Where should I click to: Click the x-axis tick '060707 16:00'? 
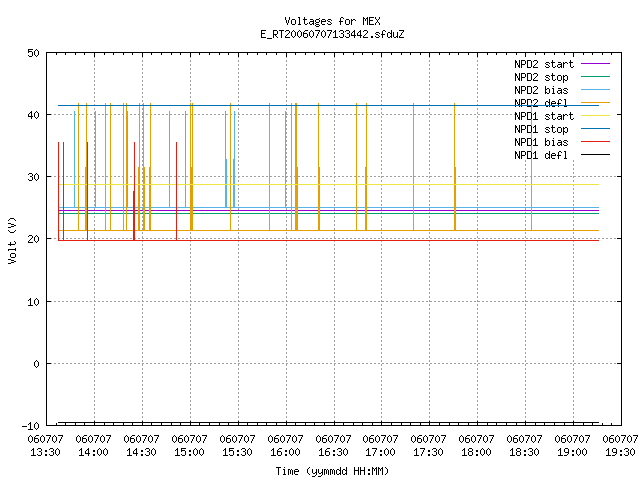285,446
